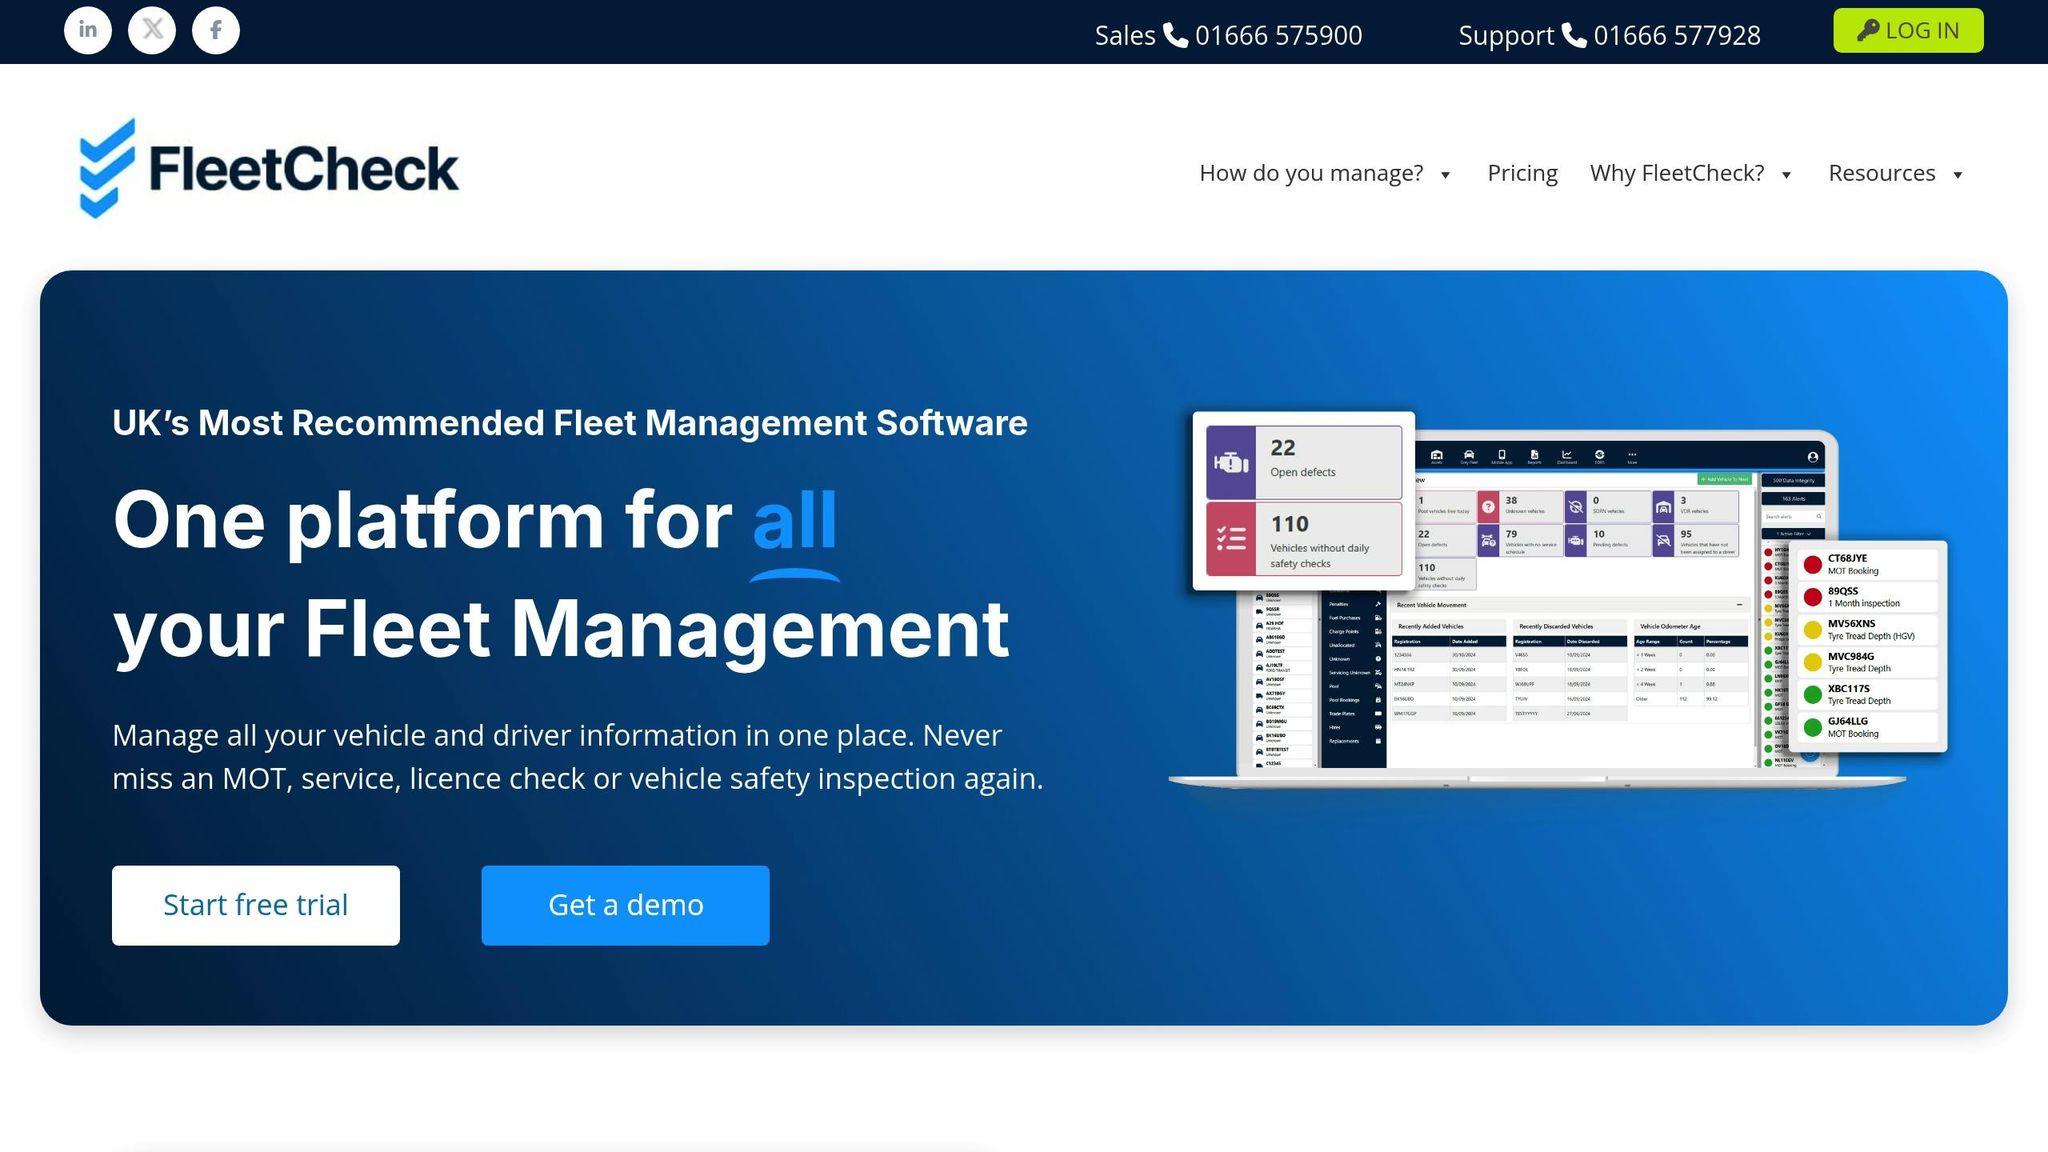2048x1152 pixels.
Task: Click the green Add Vehicle button in dashboard
Action: [1724, 479]
